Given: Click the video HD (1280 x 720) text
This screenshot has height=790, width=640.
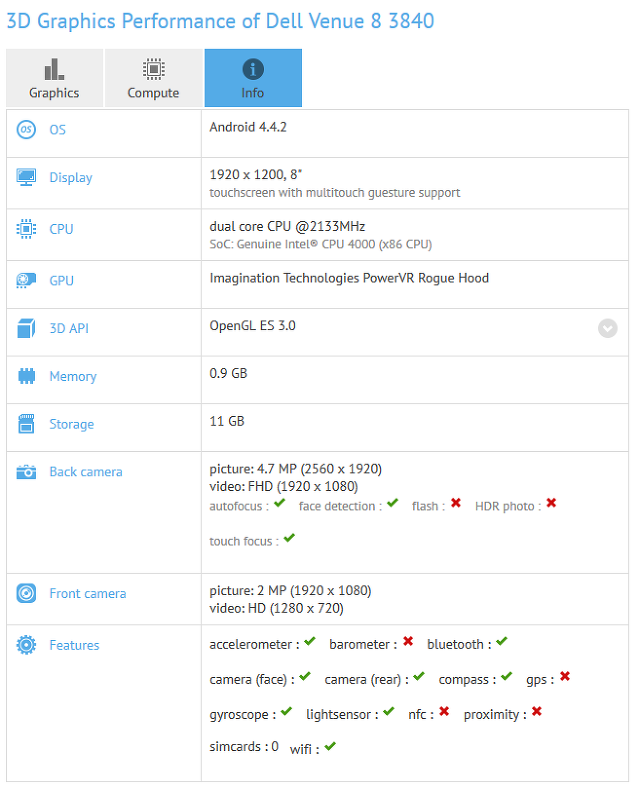Looking at the screenshot, I should tap(276, 608).
